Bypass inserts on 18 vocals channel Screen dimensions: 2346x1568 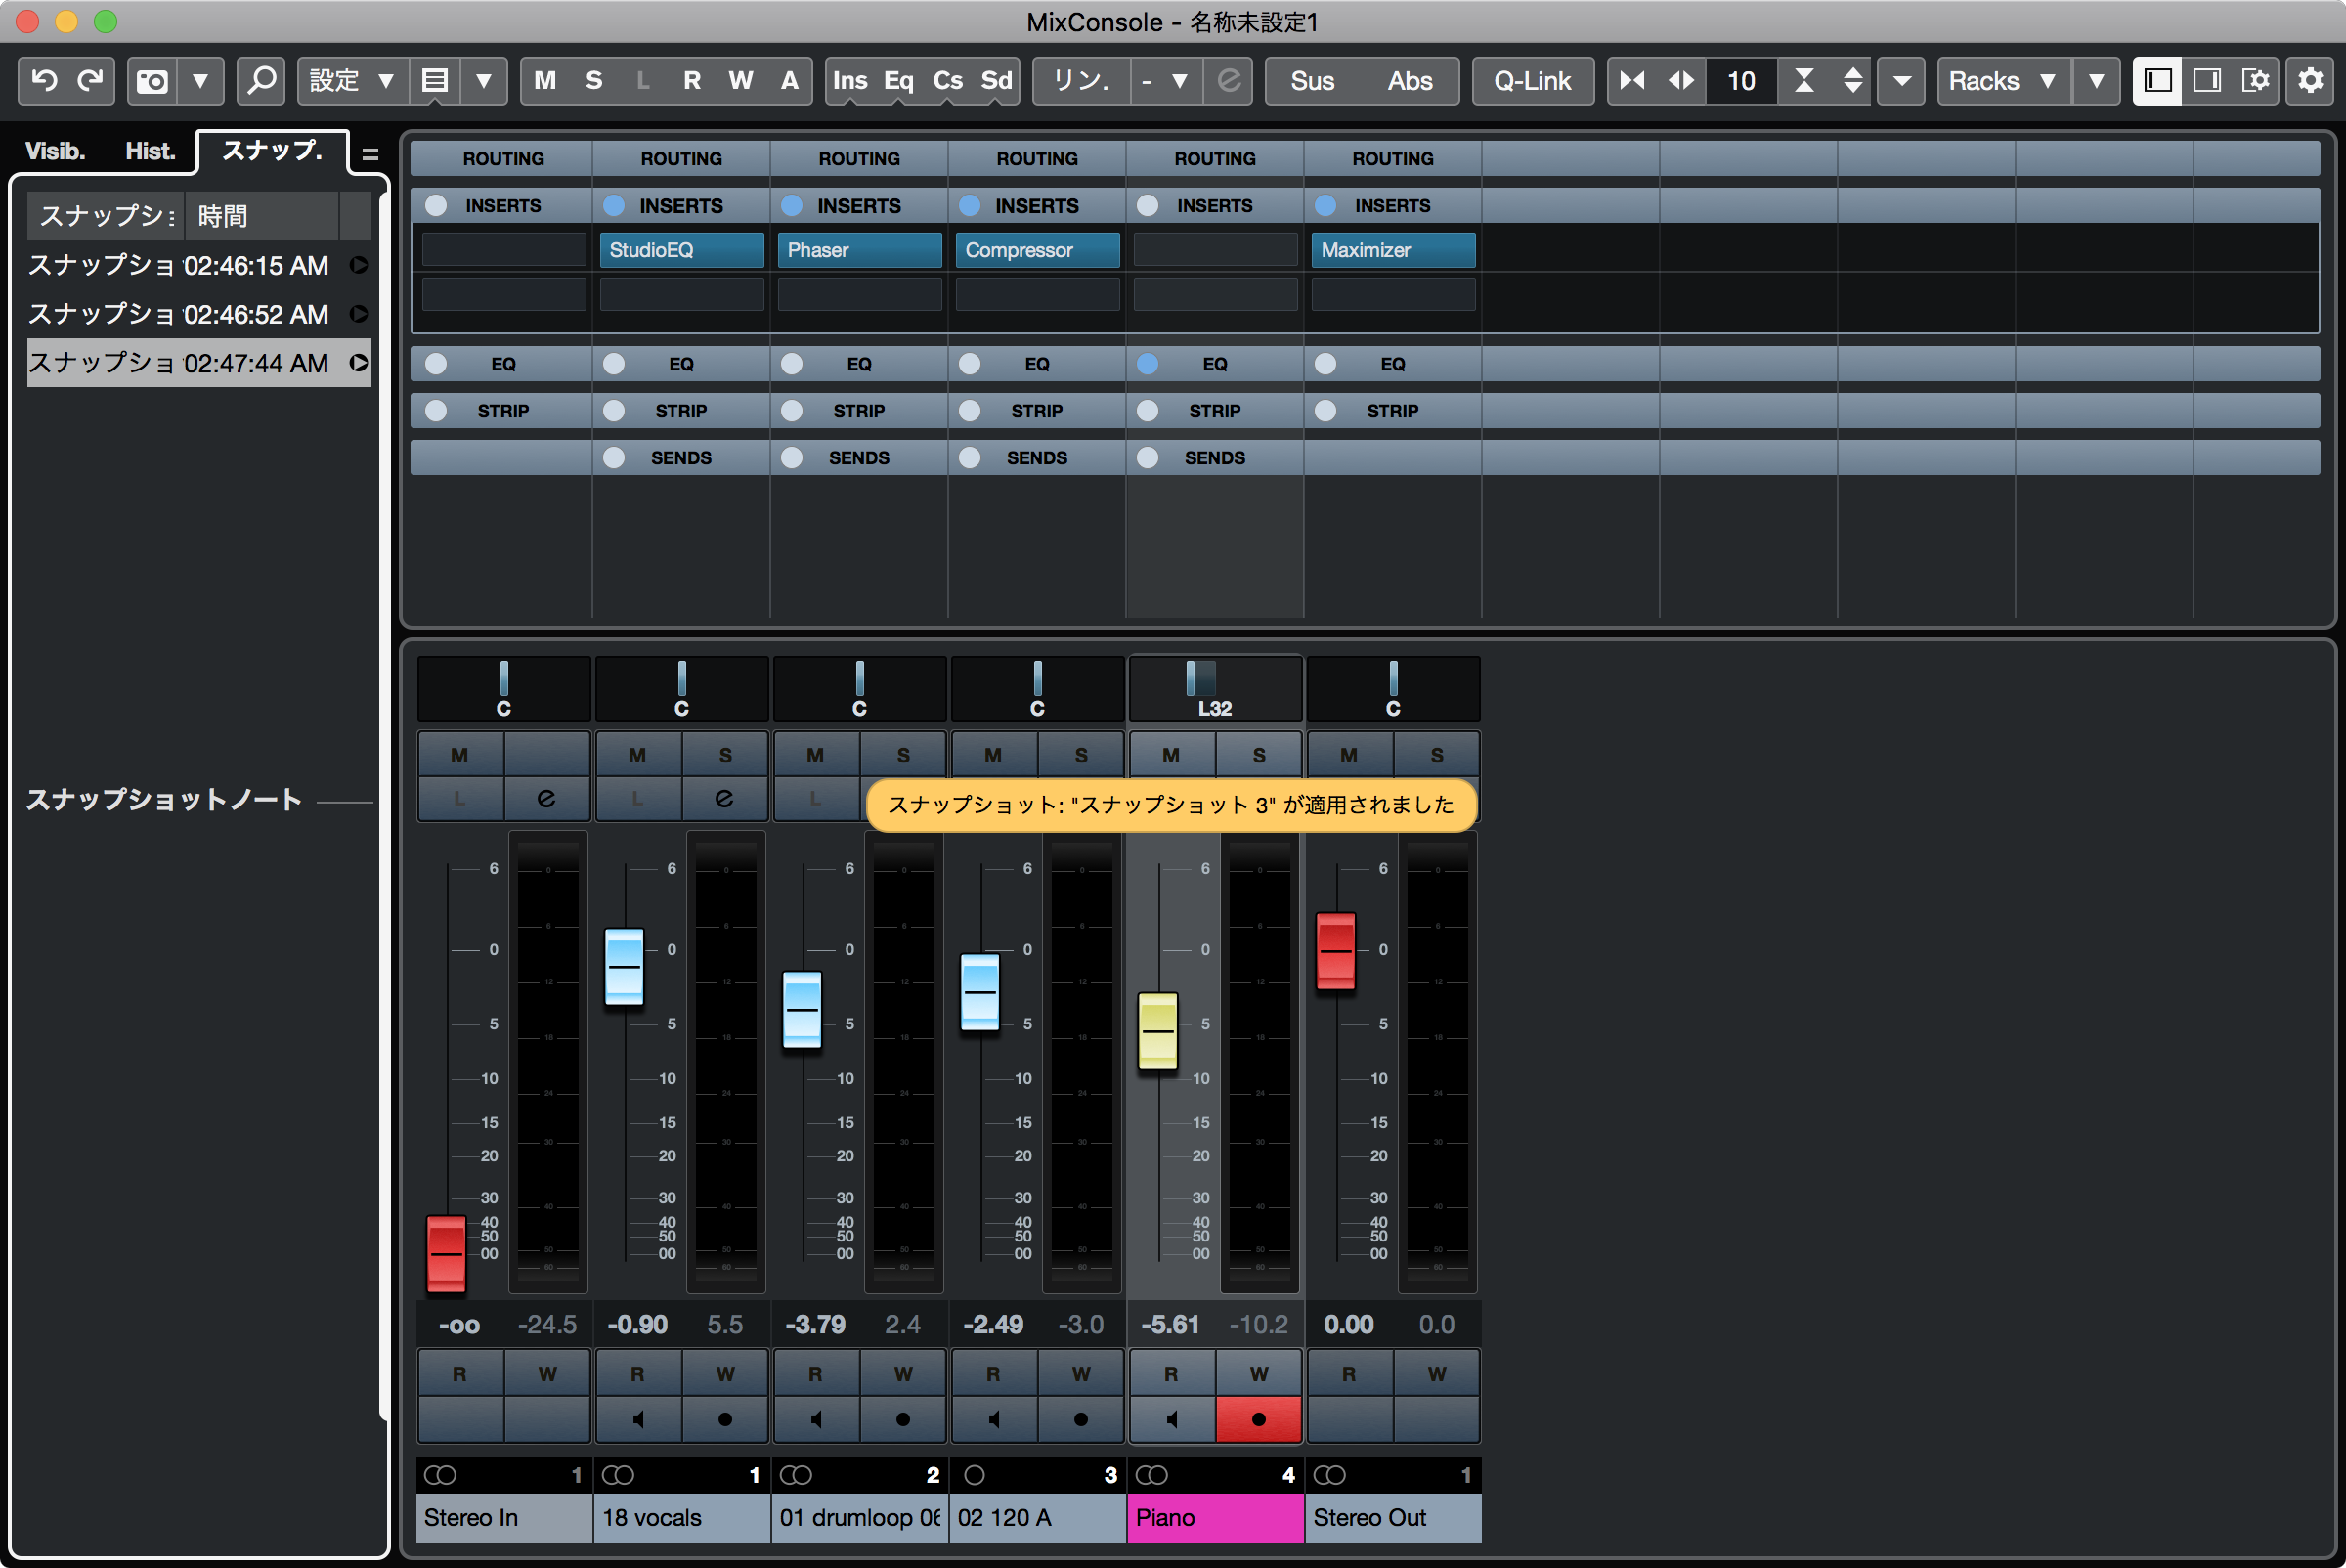[614, 205]
